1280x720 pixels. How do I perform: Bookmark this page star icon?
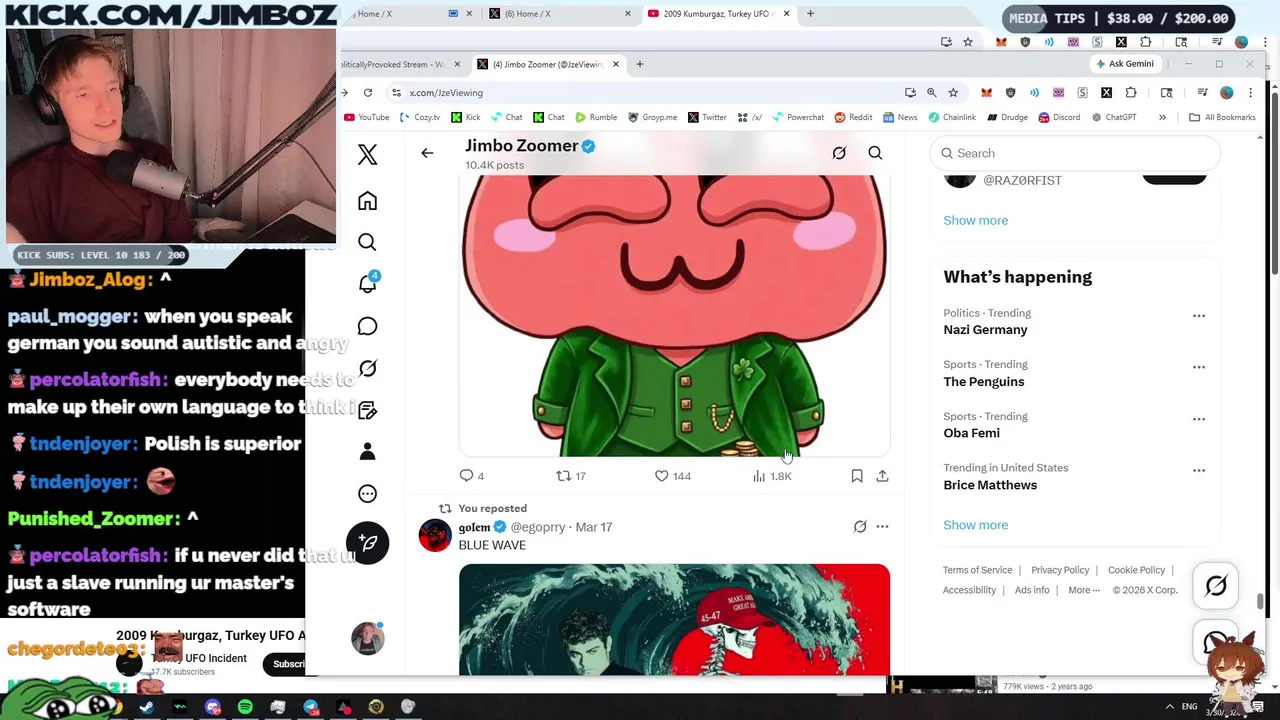pos(953,93)
